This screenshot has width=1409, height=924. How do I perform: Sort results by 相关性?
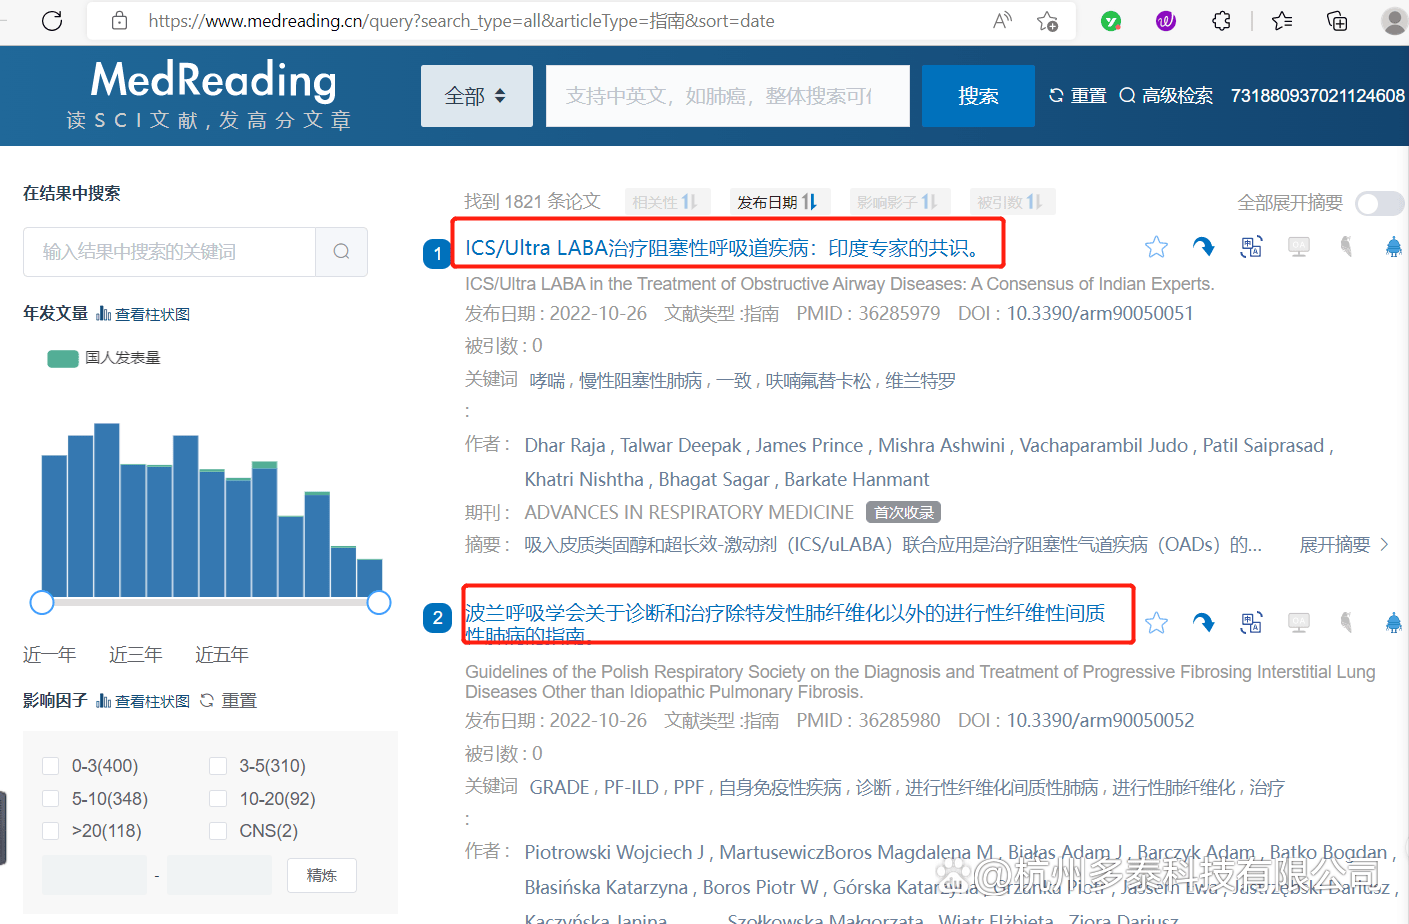(666, 202)
